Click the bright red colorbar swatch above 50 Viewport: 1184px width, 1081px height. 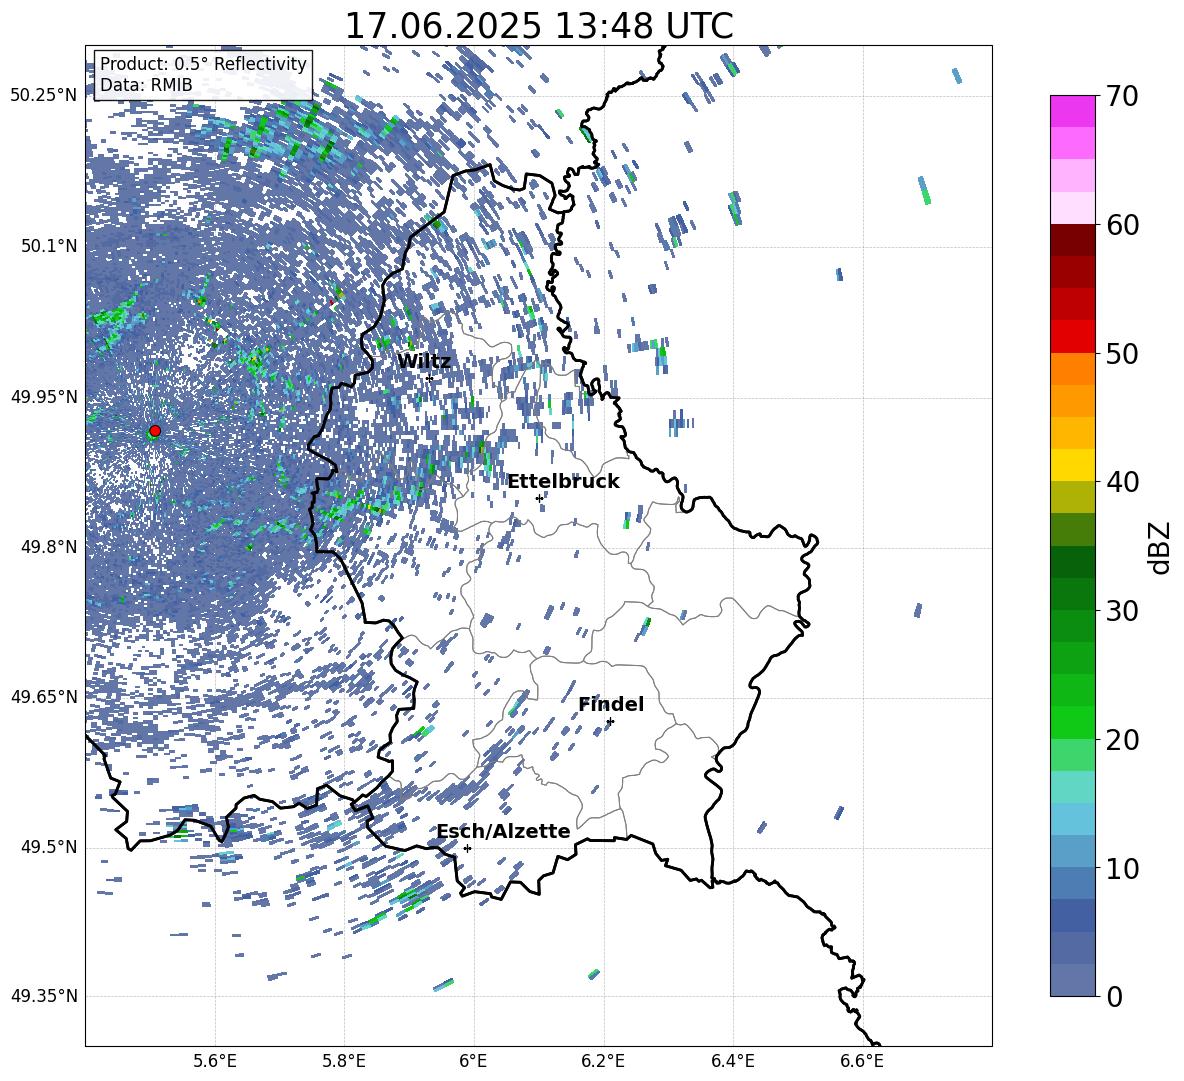click(1073, 337)
